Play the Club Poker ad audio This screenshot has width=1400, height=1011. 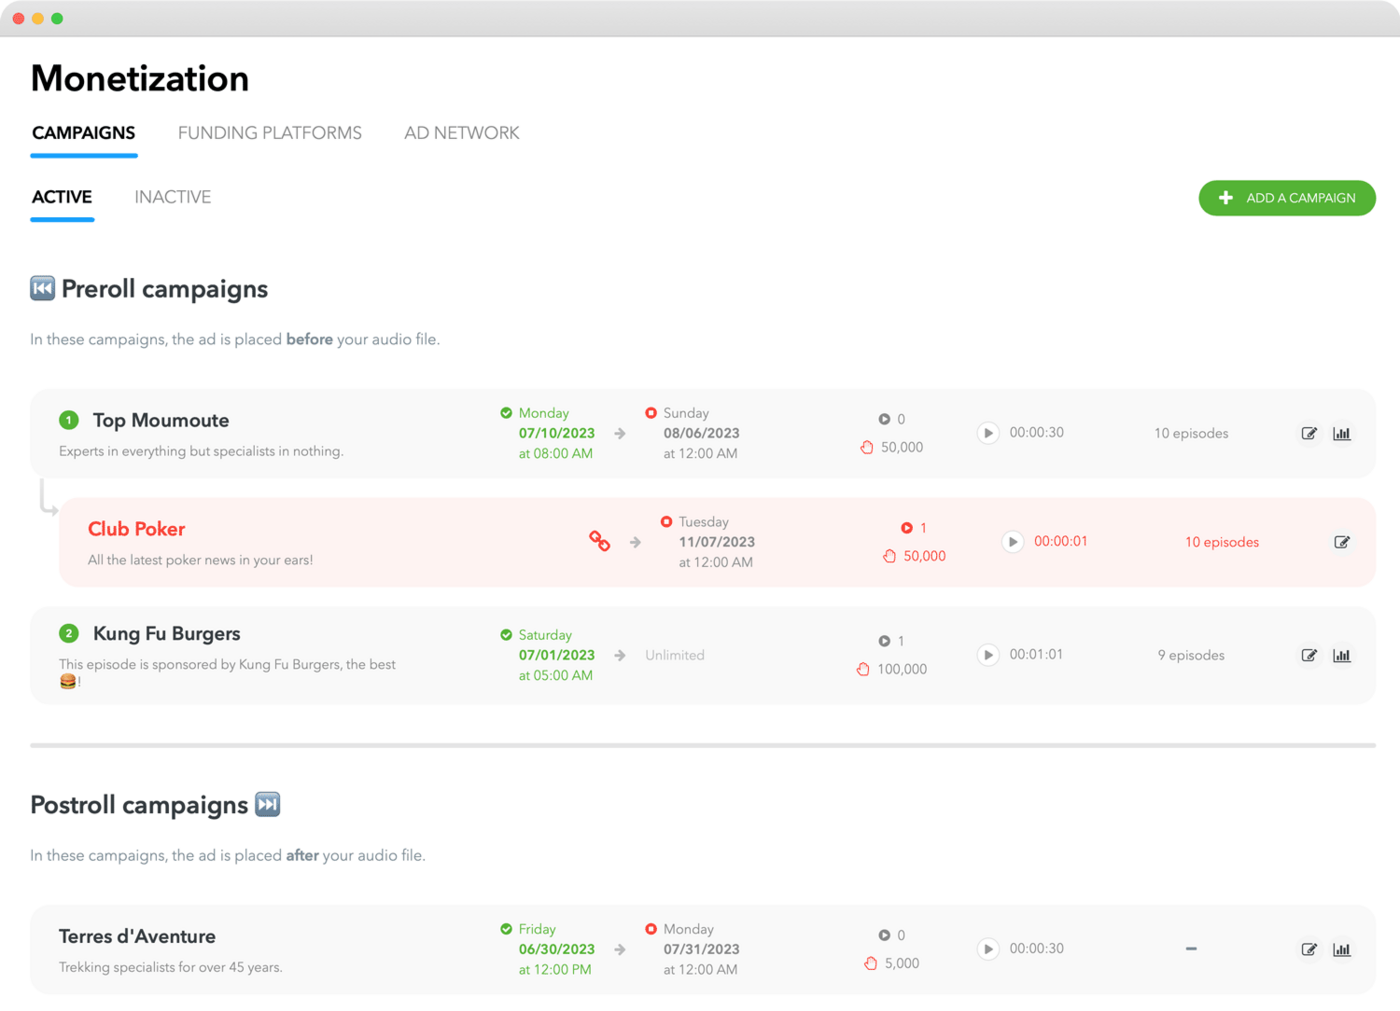click(x=1013, y=542)
